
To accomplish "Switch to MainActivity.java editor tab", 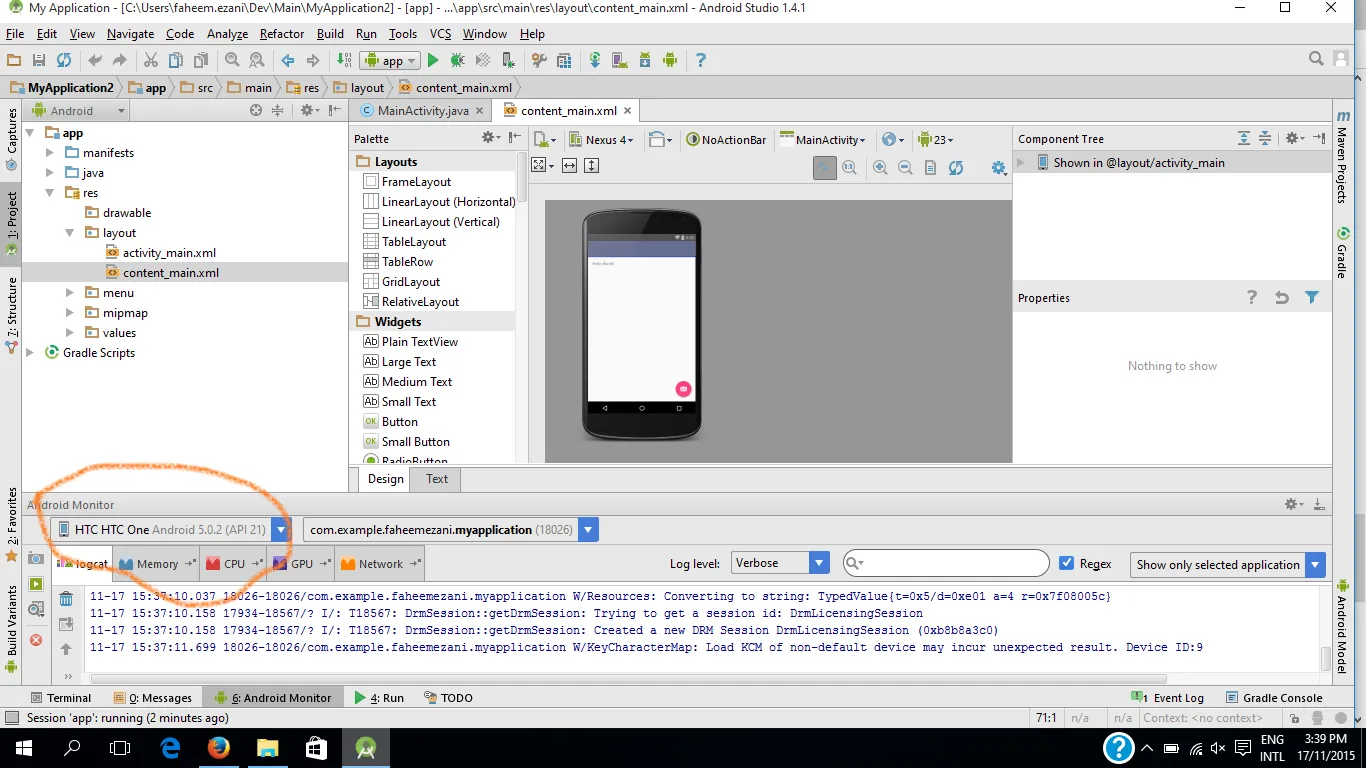I will [422, 111].
